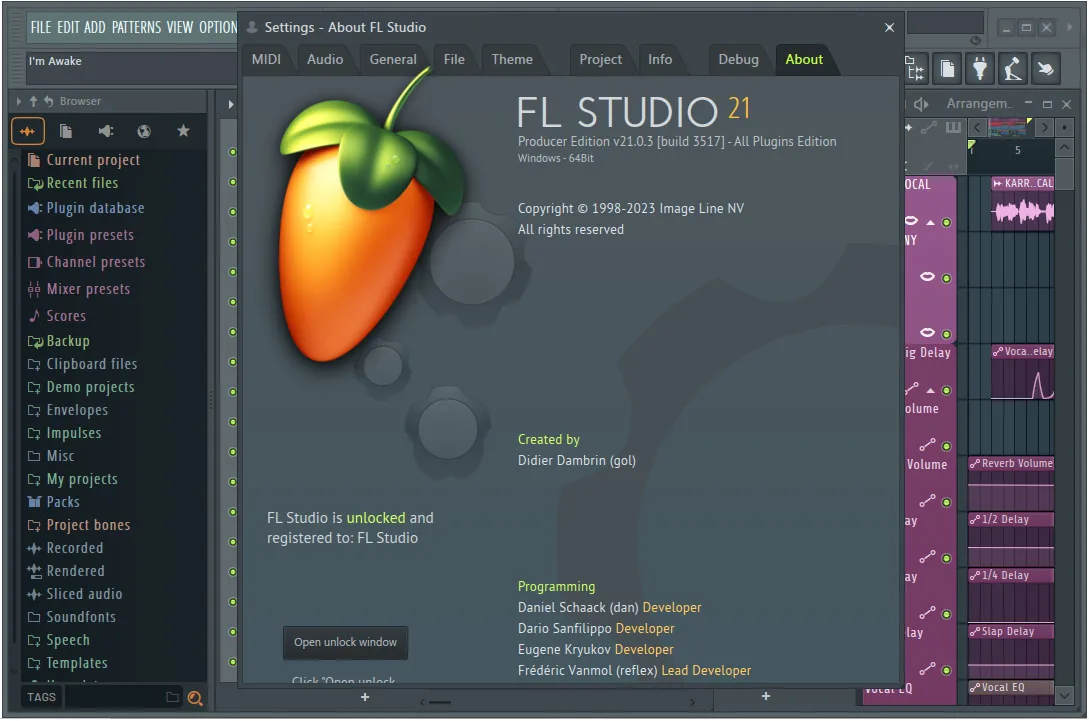The image size is (1089, 721).
Task: Click the magnifier search icon near TAGS
Action: [195, 699]
